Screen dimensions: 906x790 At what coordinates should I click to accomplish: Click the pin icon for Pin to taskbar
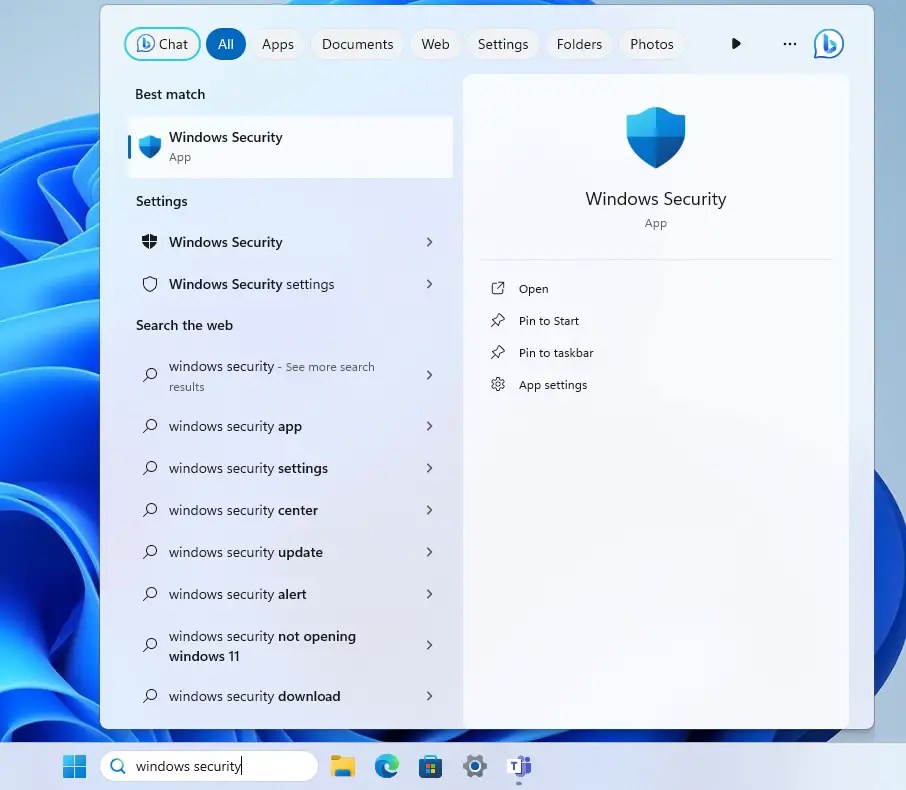tap(497, 352)
